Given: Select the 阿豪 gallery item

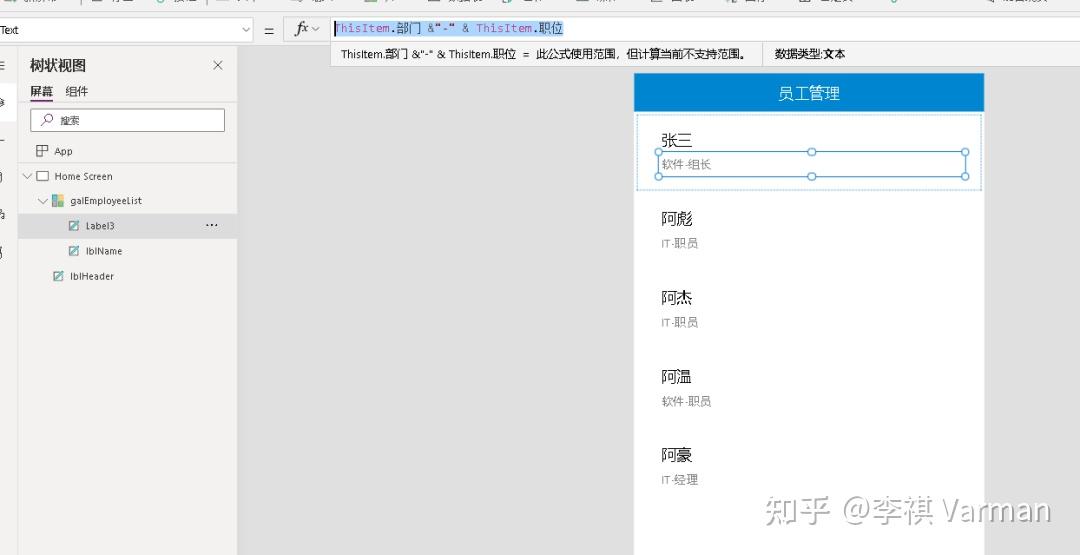Looking at the screenshot, I should (676, 455).
